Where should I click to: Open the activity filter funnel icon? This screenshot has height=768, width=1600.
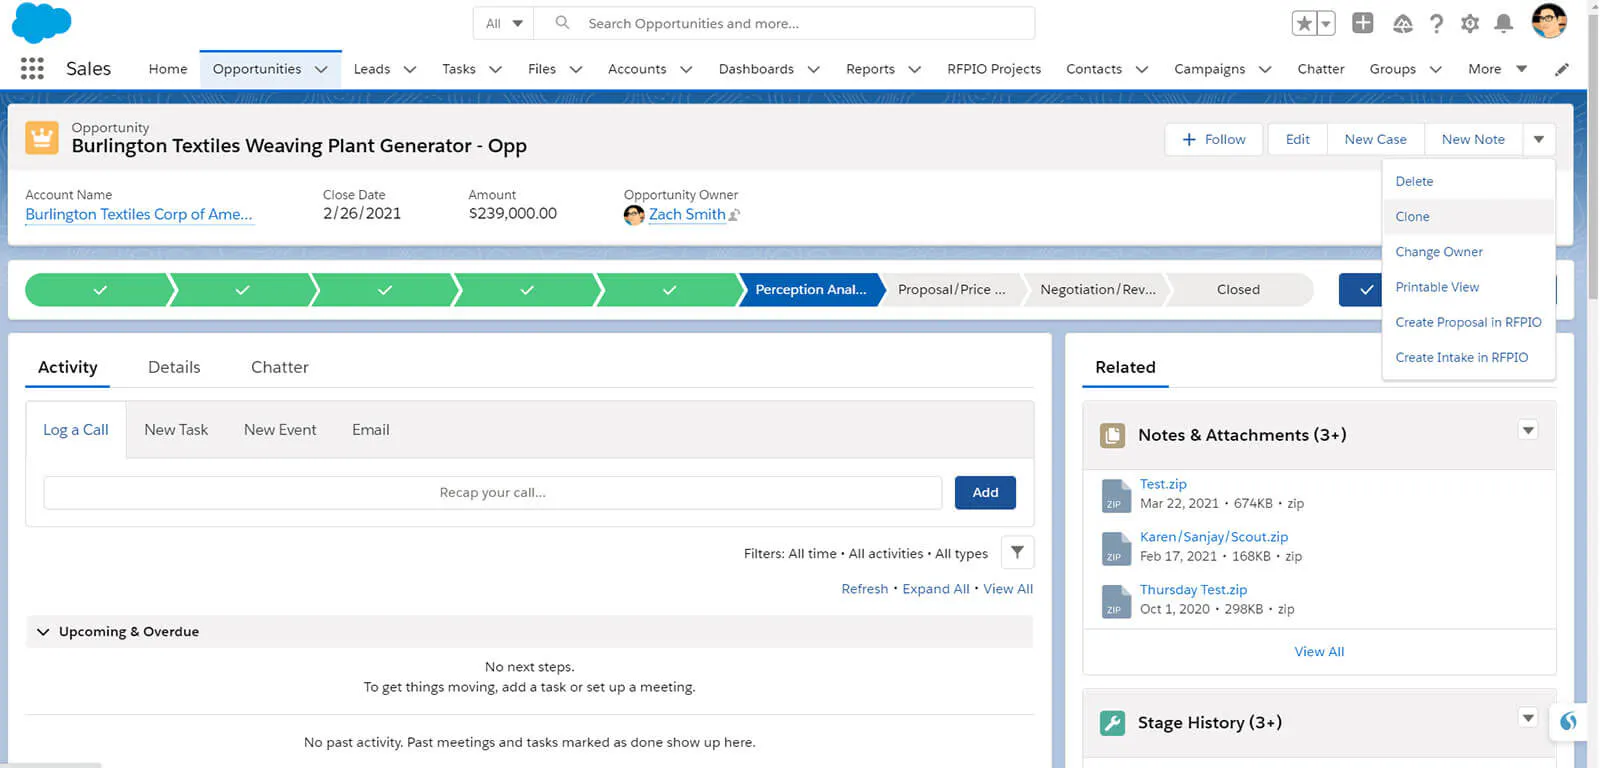[x=1017, y=552]
